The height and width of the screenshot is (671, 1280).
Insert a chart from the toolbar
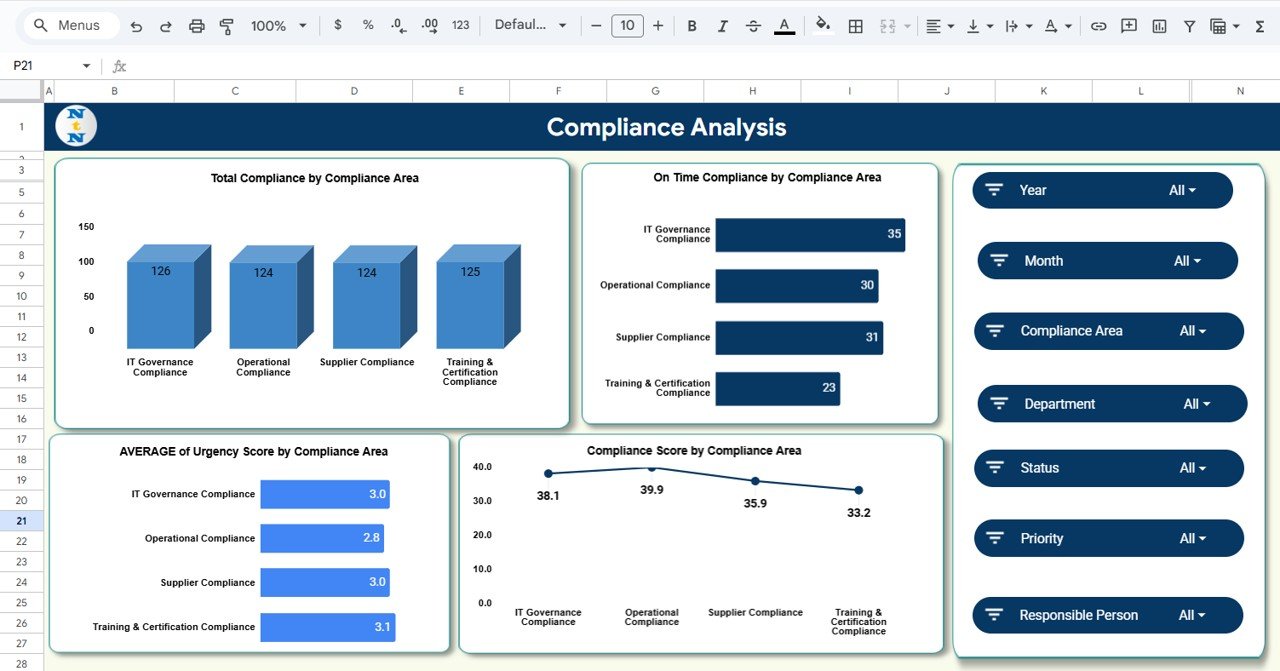1159,26
